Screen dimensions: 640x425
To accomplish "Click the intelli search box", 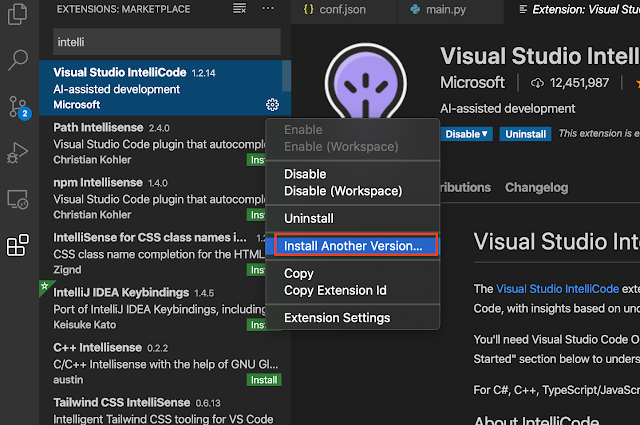I will click(x=167, y=42).
